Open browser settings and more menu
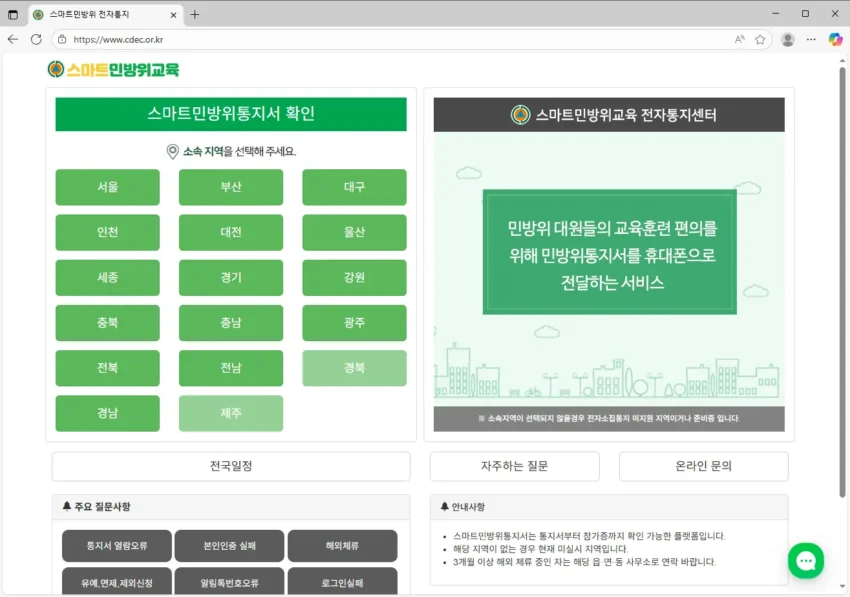 click(x=811, y=39)
